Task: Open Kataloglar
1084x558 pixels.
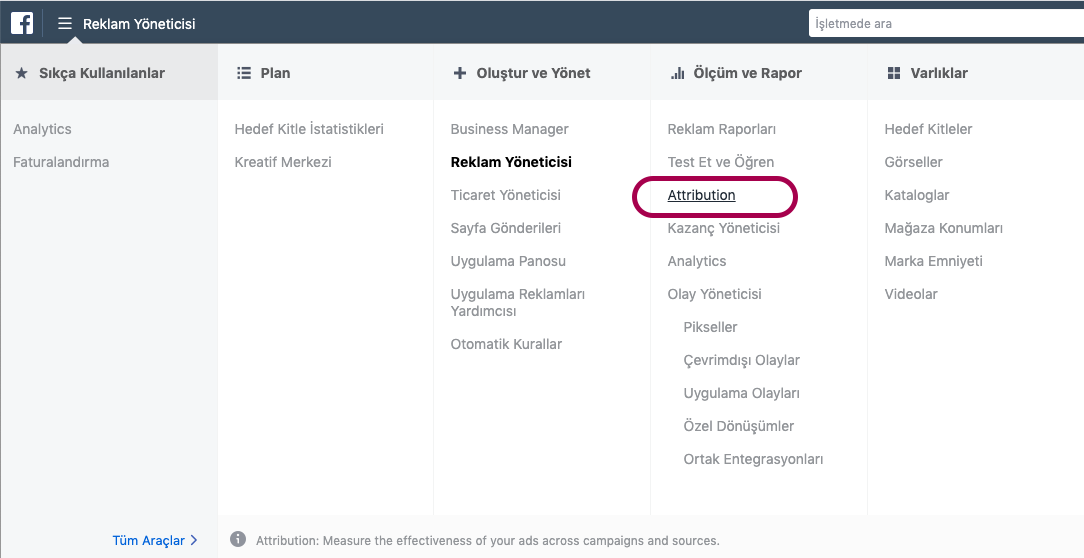Action: [917, 195]
